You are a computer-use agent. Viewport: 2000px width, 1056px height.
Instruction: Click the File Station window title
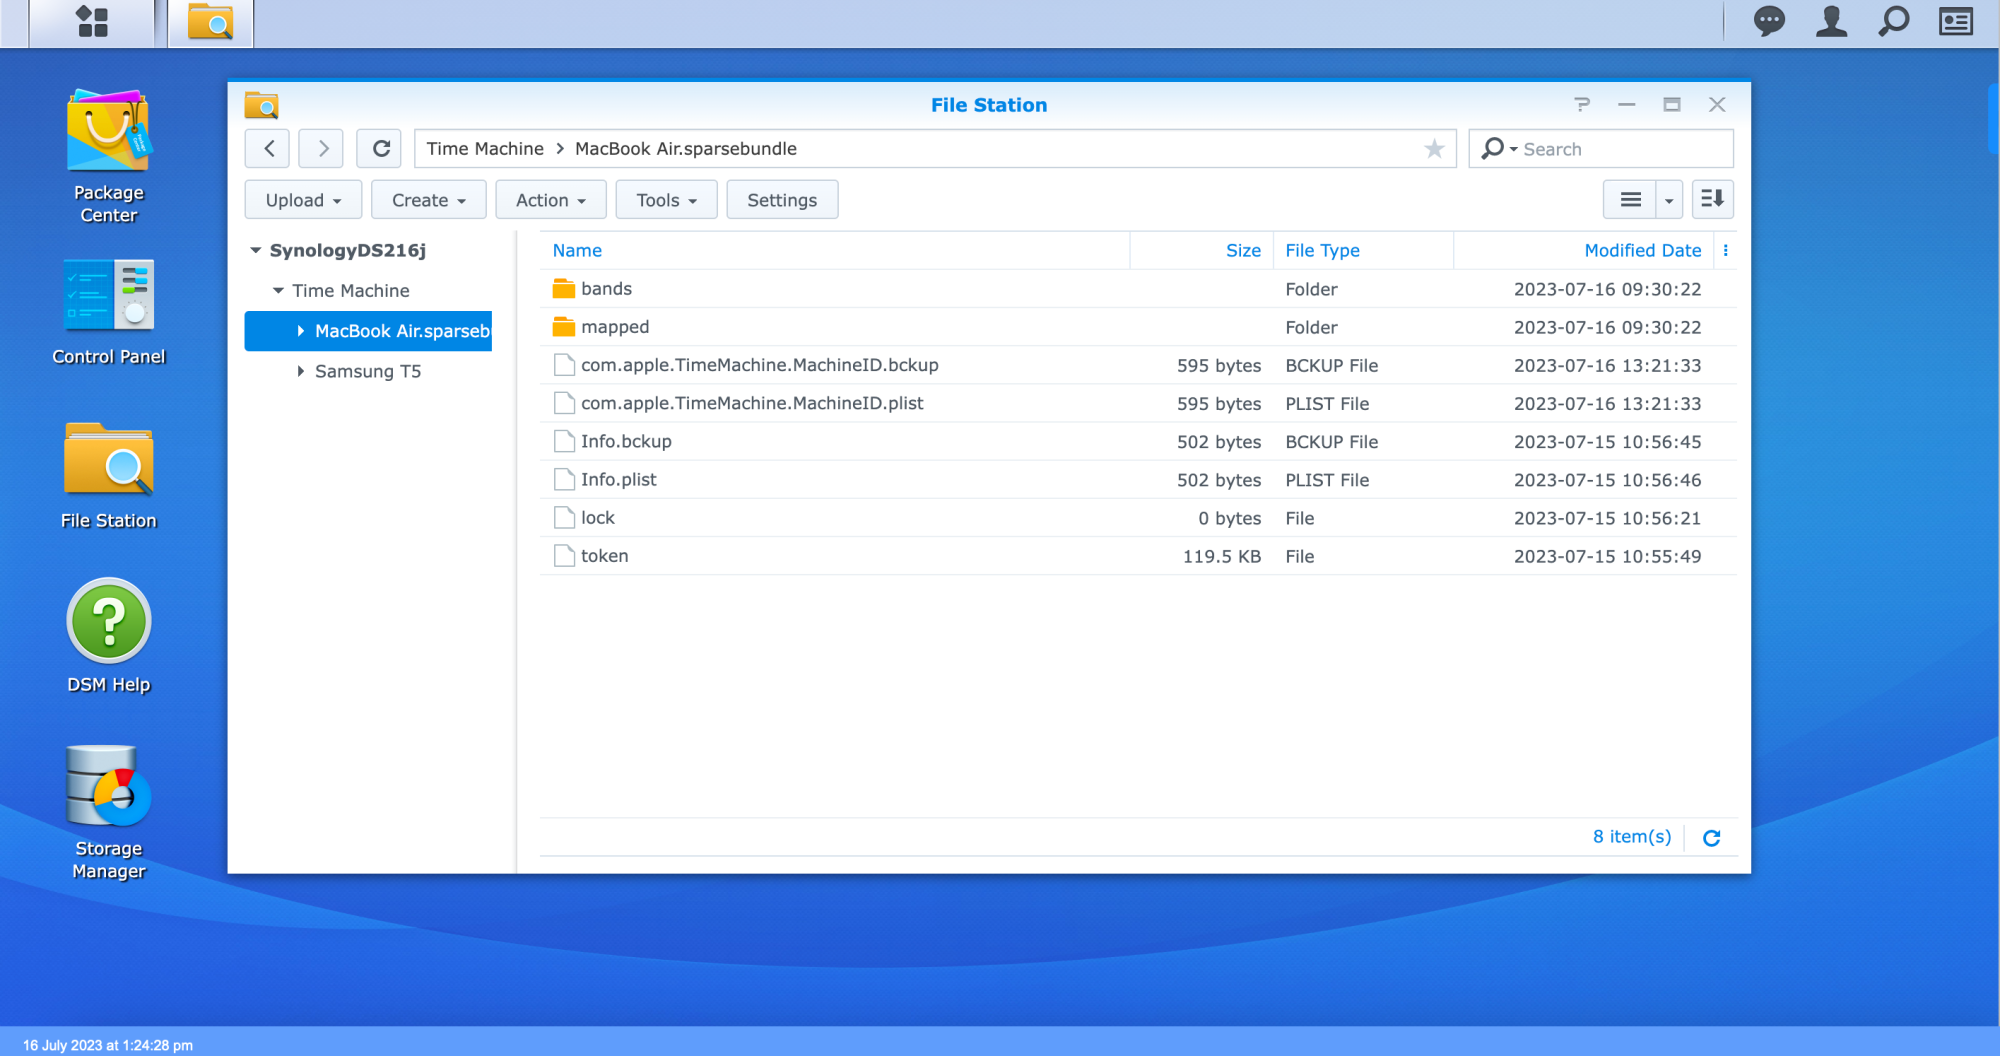(x=989, y=105)
